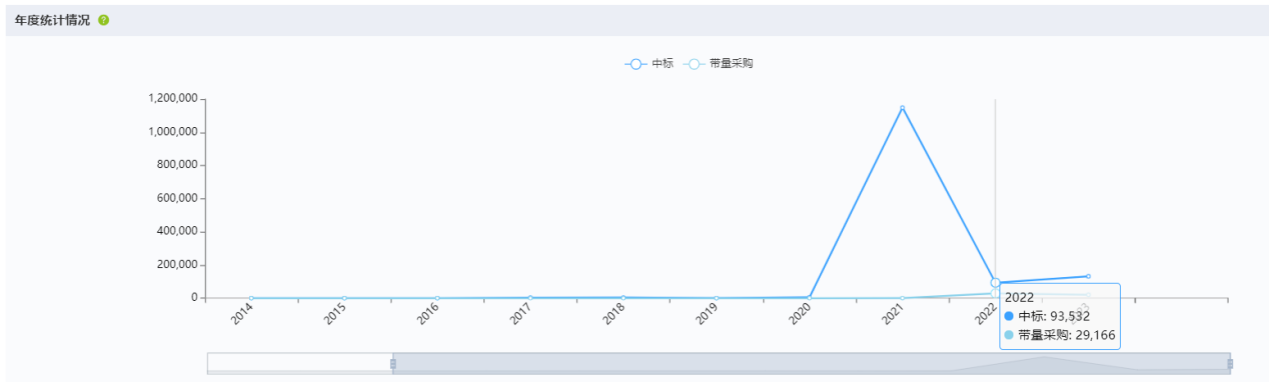The width and height of the screenshot is (1269, 382).
Task: Click the right handle of the zoom slider
Action: coord(1230,363)
